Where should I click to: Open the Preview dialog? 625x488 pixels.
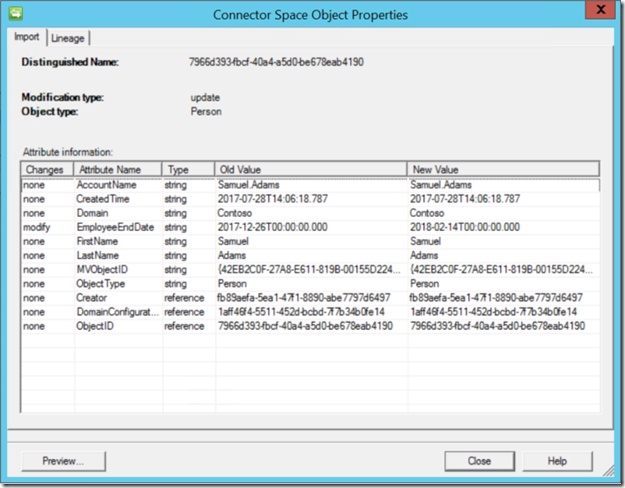(63, 461)
